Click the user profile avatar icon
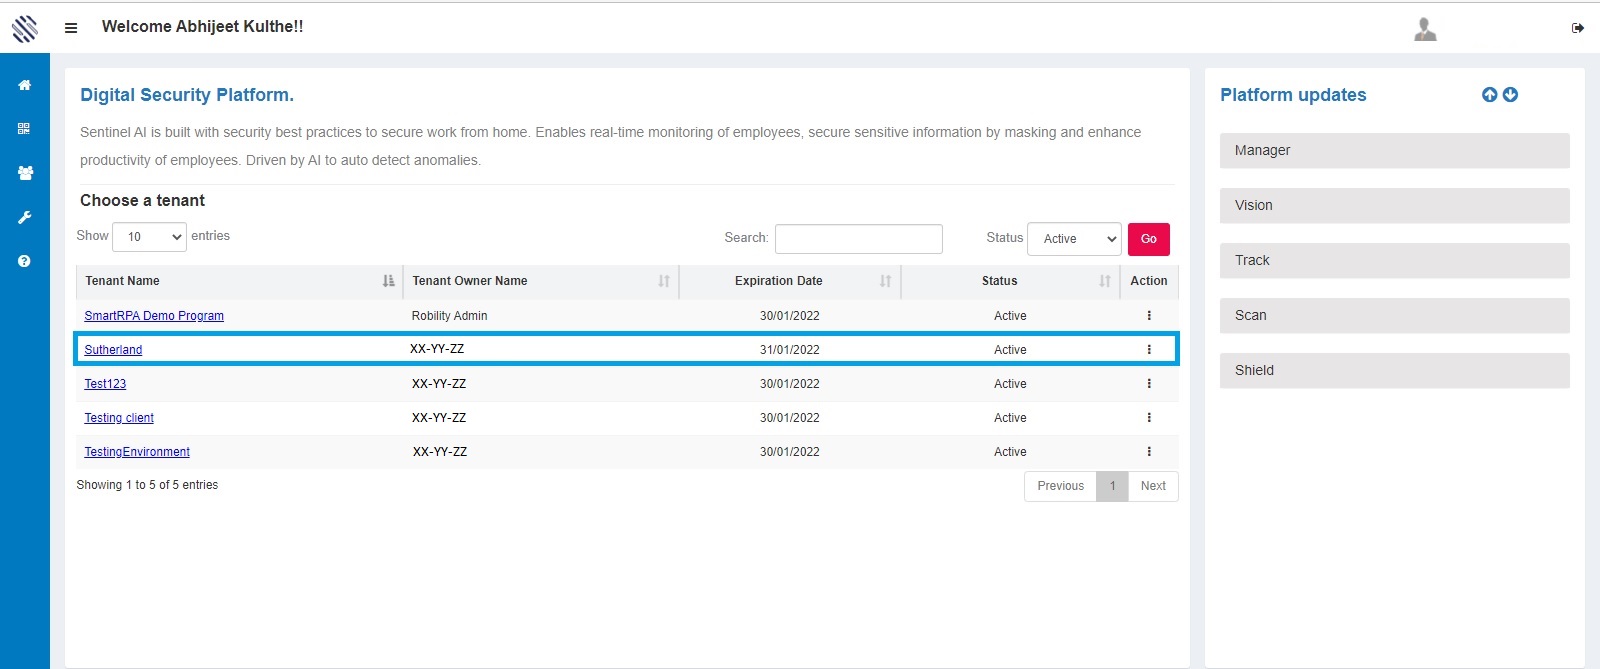This screenshot has height=669, width=1600. 1425,30
